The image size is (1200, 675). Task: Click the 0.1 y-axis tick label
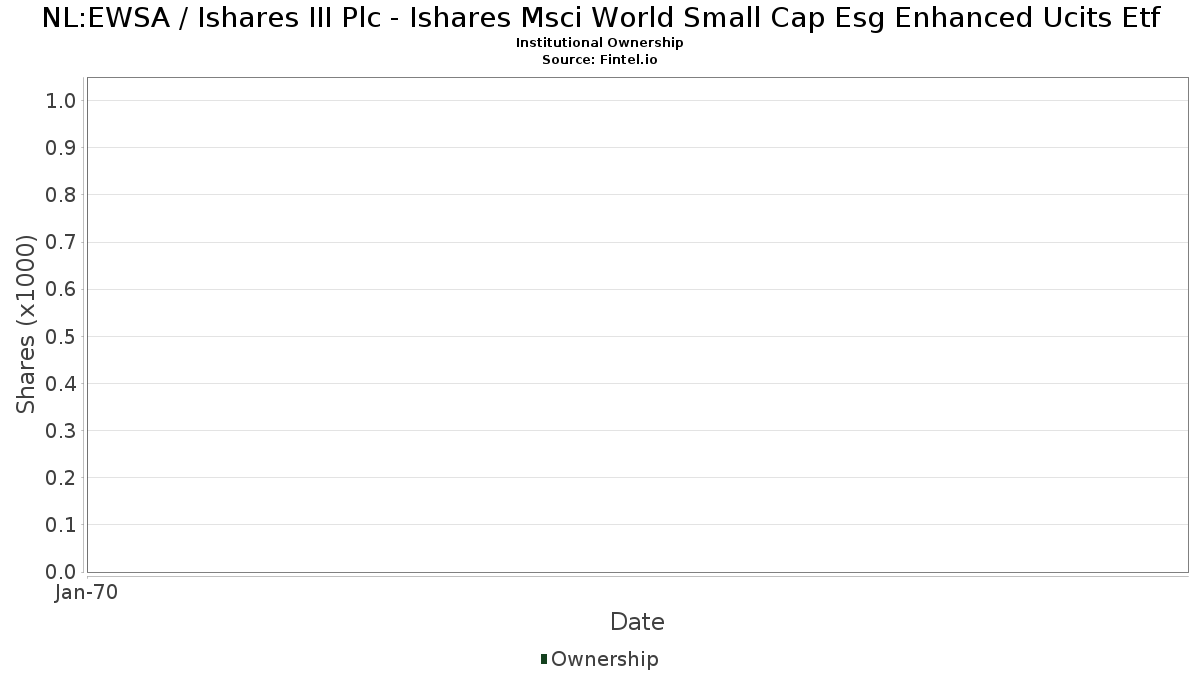point(61,525)
